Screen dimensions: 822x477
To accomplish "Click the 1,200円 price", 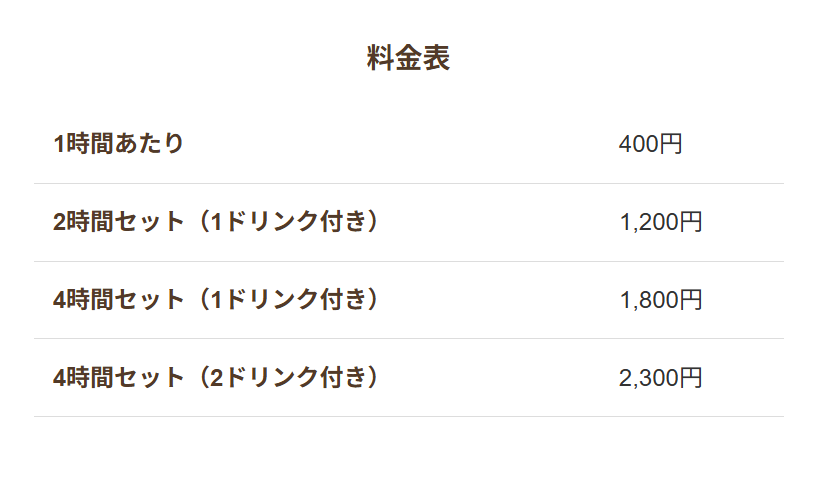I will [661, 222].
